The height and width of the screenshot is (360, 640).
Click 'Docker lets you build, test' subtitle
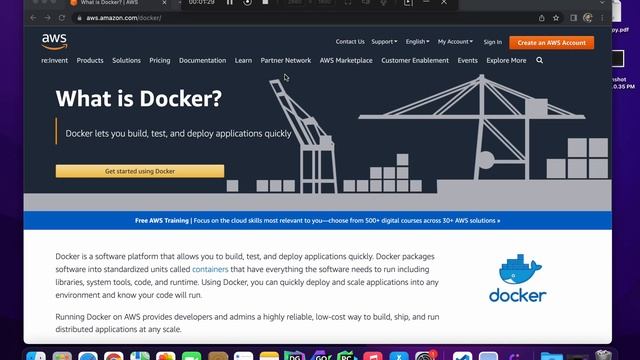point(178,133)
